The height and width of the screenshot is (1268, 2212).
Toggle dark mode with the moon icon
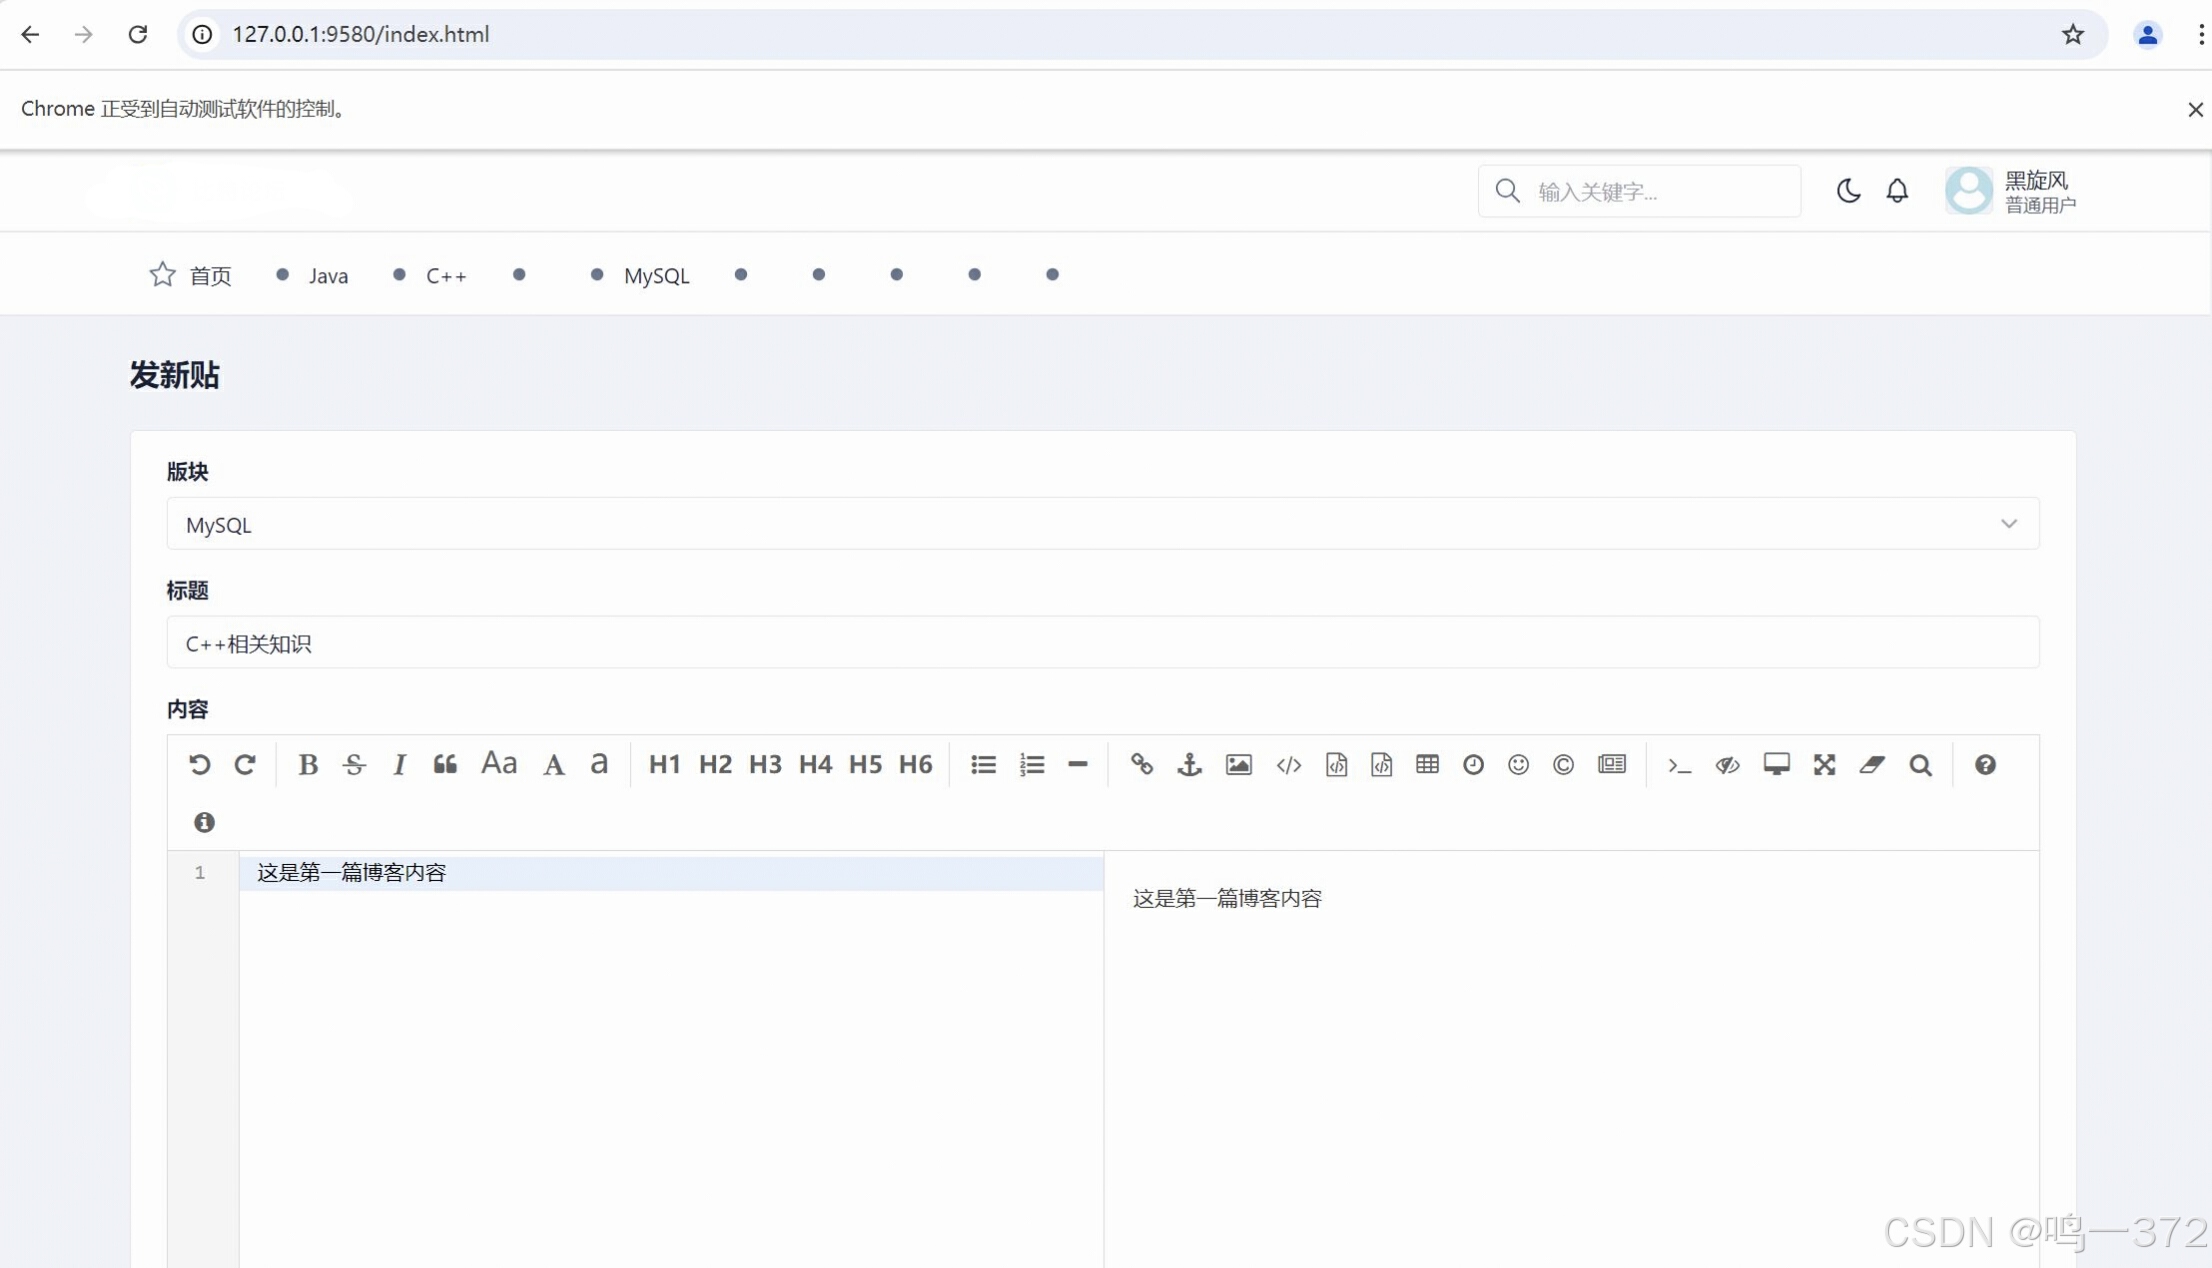[x=1848, y=190]
